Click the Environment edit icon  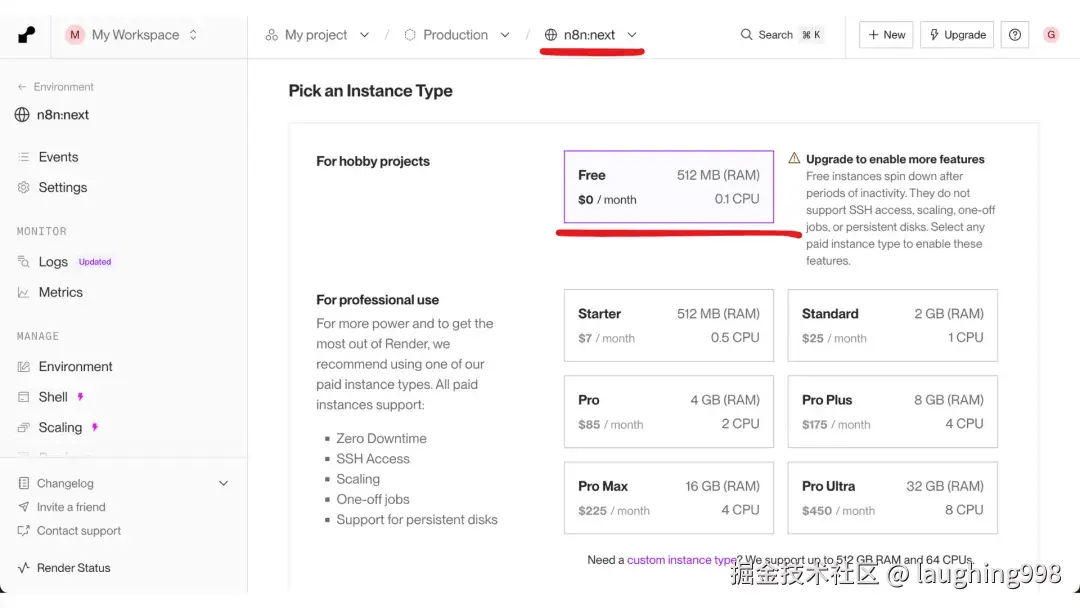point(23,366)
